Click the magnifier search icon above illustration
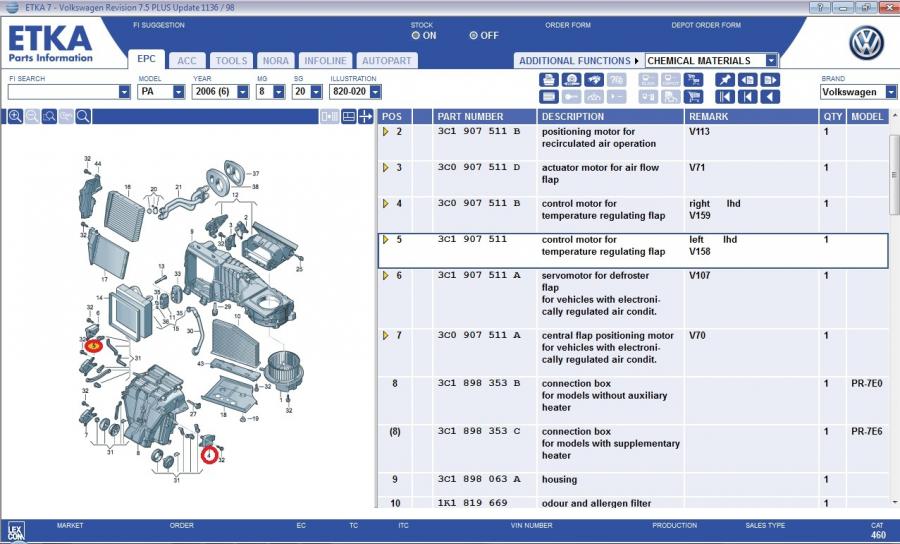 click(83, 117)
